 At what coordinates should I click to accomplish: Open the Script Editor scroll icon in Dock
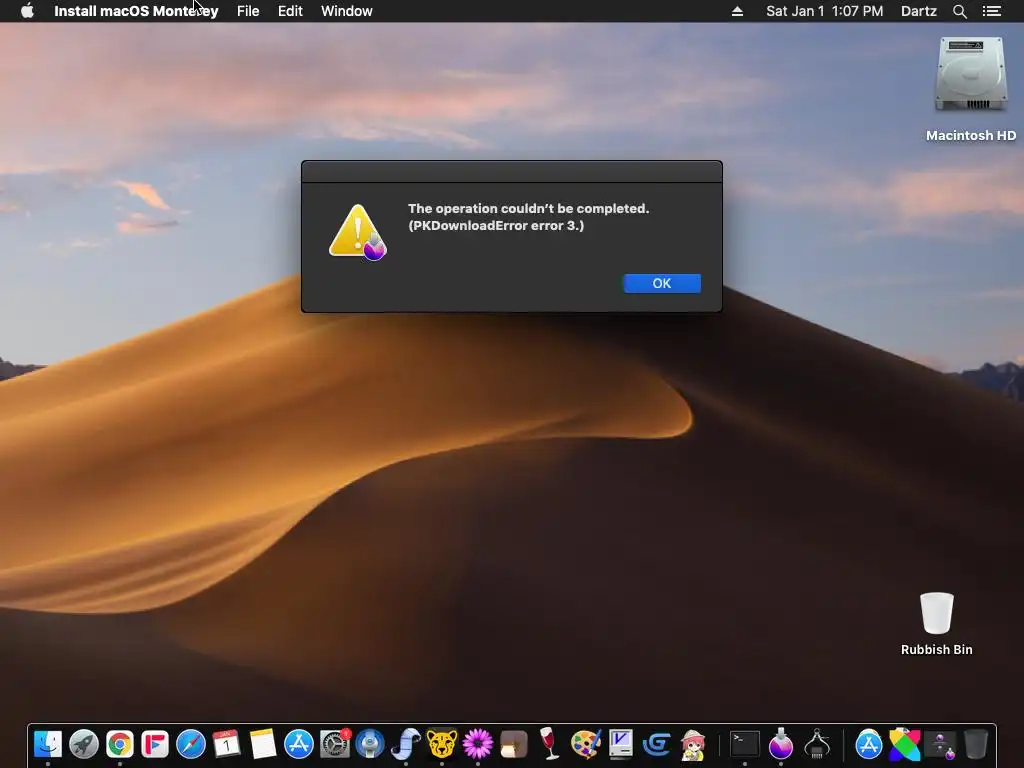406,744
